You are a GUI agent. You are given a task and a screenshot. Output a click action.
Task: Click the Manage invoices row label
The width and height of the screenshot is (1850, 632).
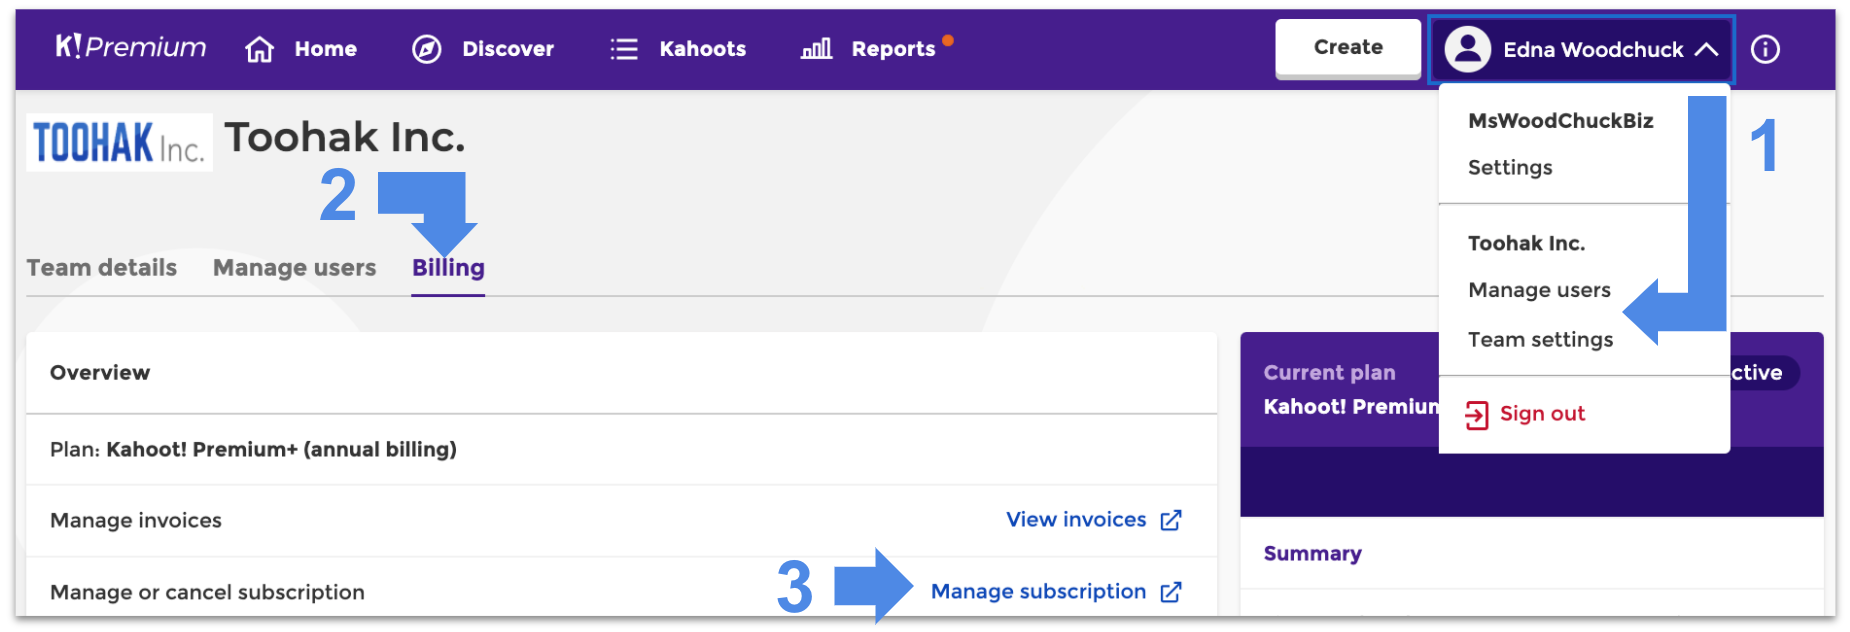[x=136, y=521]
